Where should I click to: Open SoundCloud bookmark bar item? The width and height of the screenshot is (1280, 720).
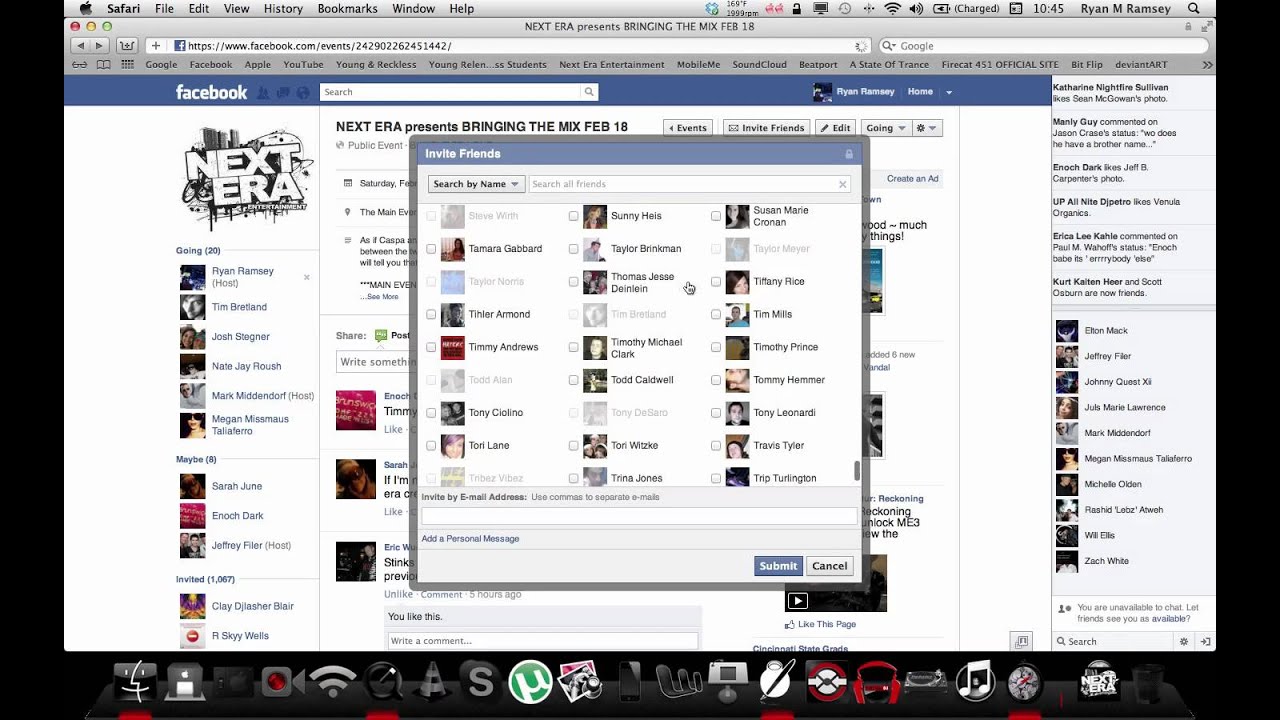click(759, 65)
